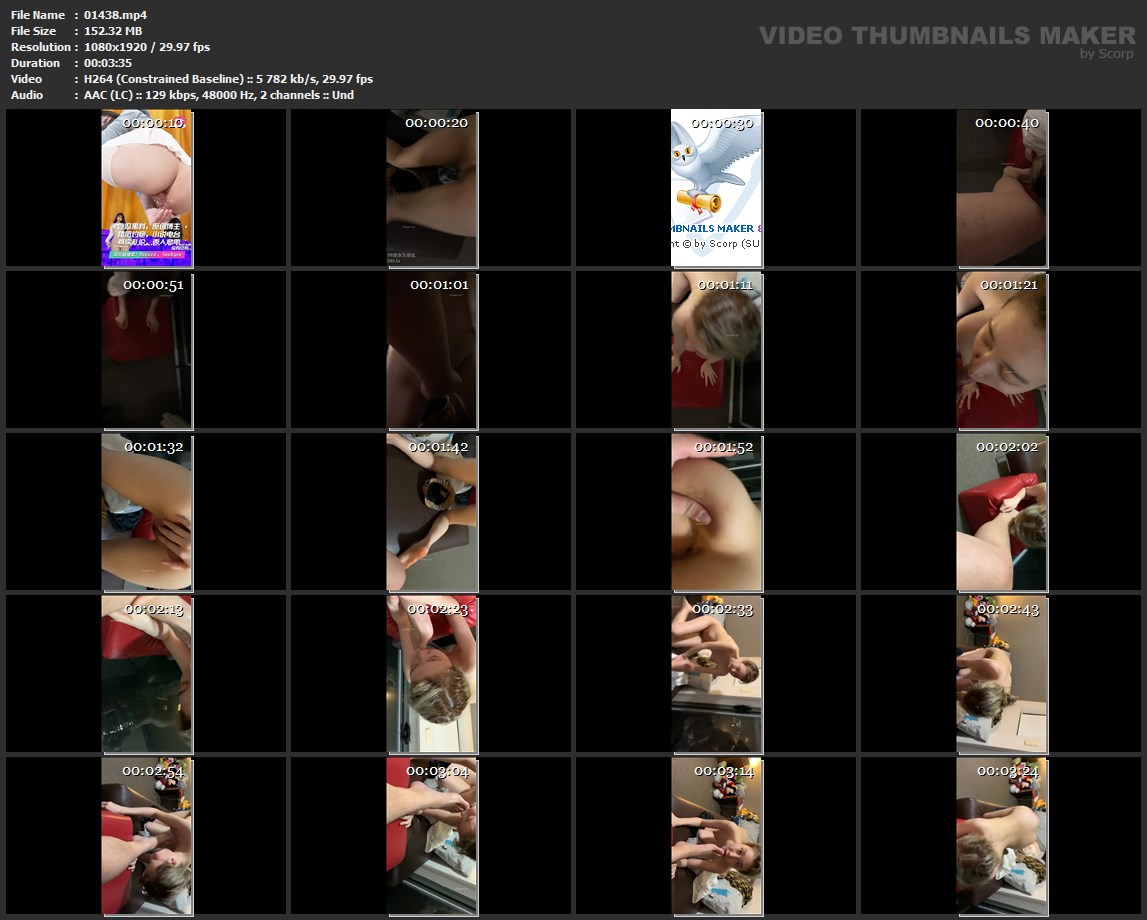Select the frame stamped 00:01:32
This screenshot has height=920, width=1147.
(146, 512)
